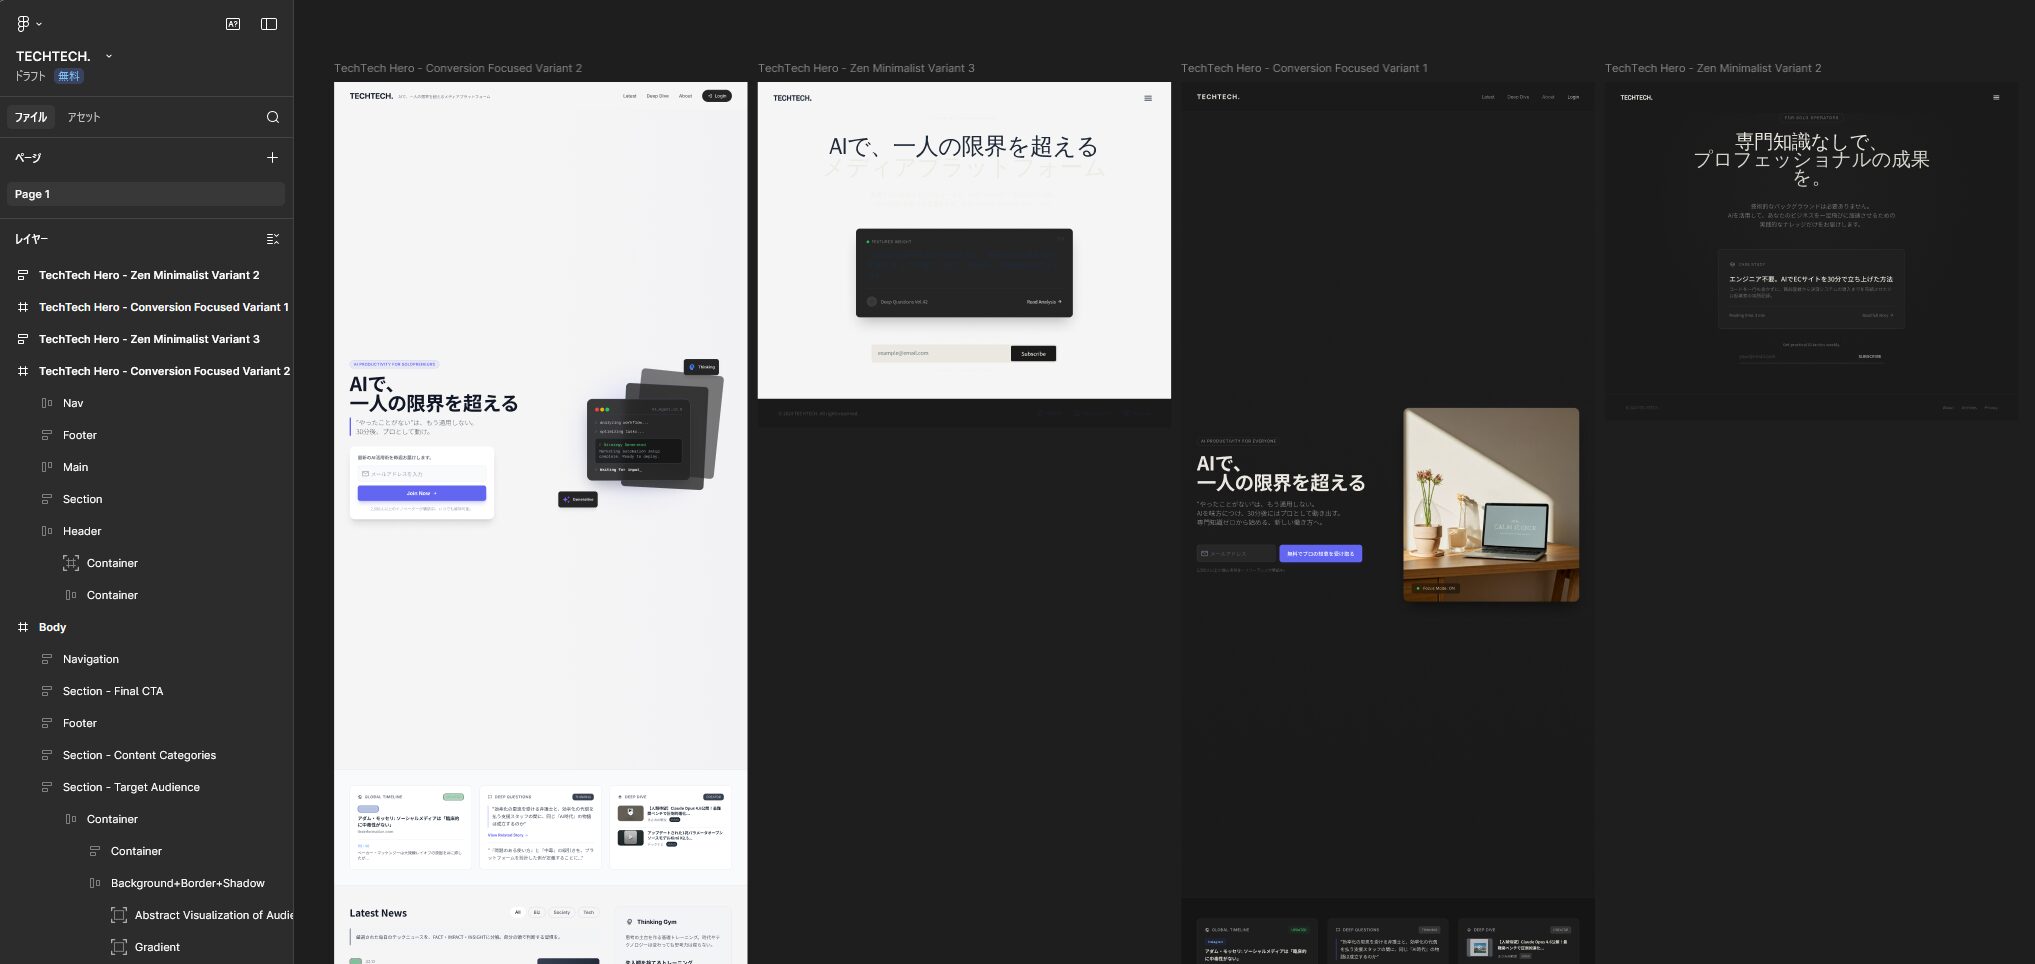Open the TECHTECH. file name dropdown
The image size is (2035, 964).
tap(108, 56)
